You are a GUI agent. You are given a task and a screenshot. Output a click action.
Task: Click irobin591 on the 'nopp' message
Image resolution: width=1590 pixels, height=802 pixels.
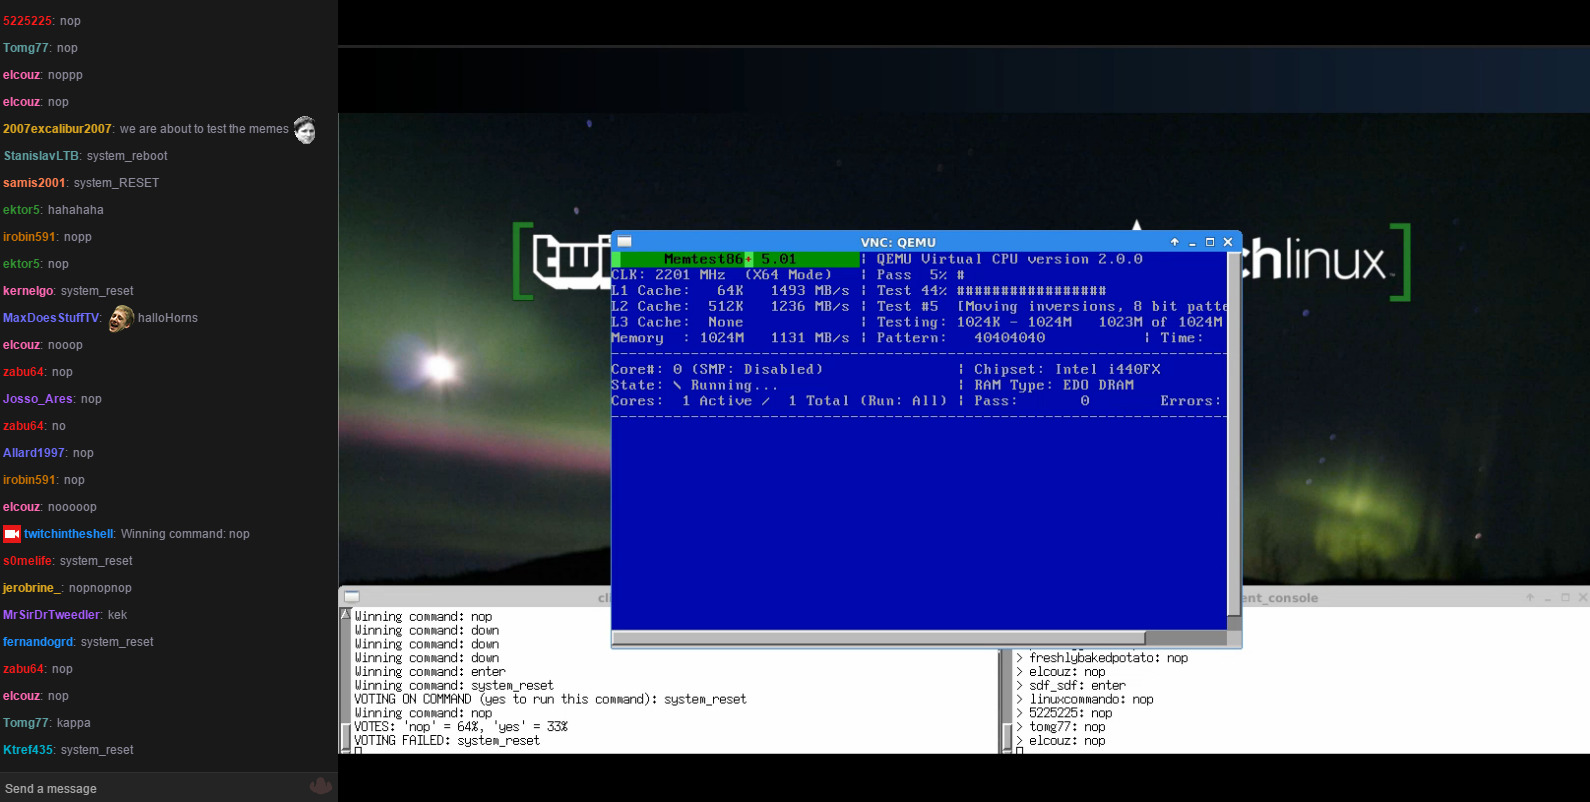(30, 237)
